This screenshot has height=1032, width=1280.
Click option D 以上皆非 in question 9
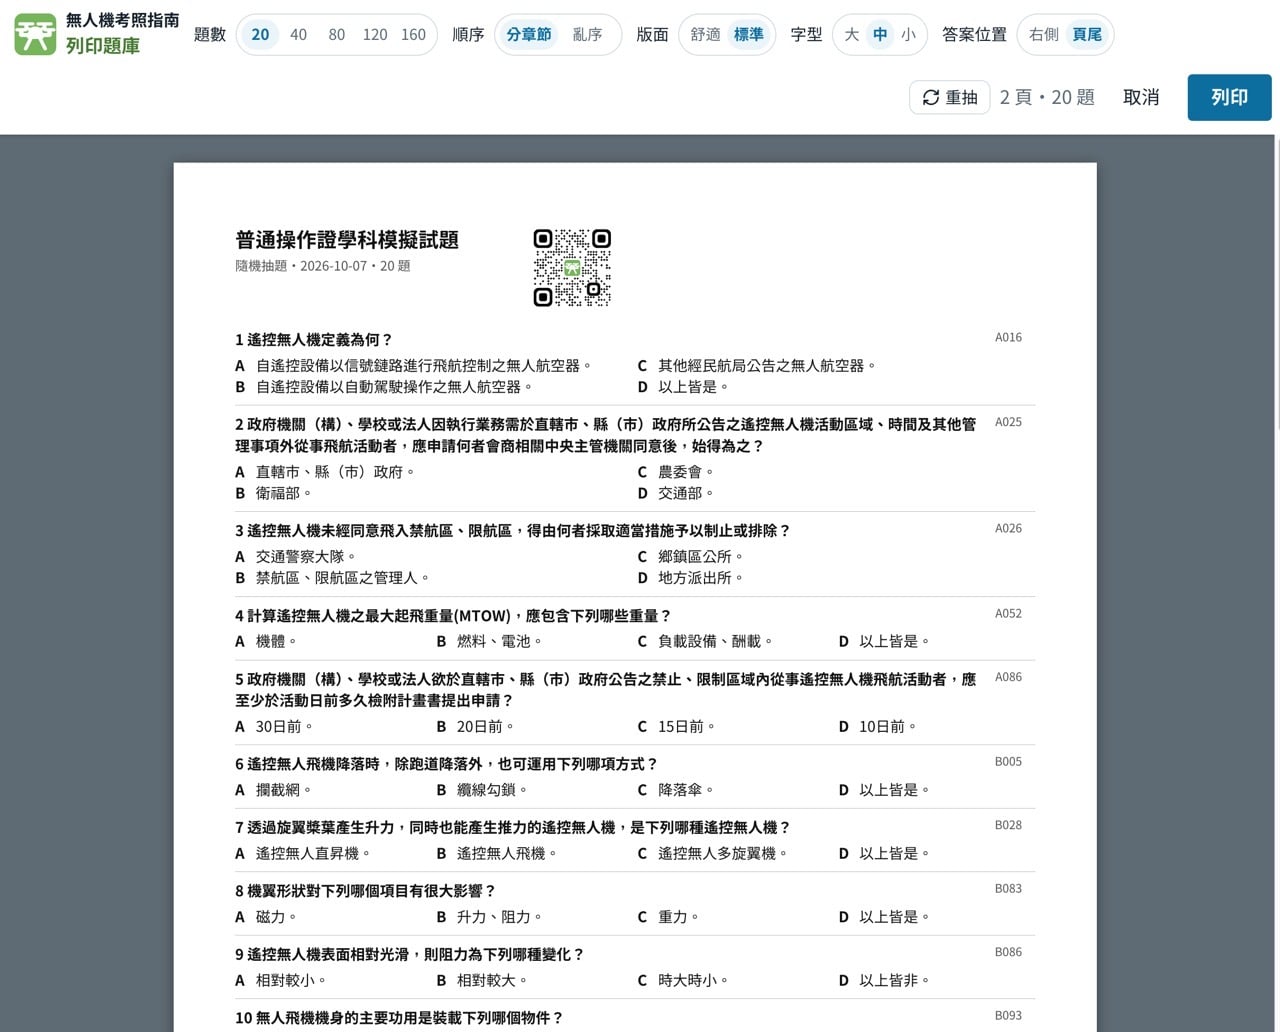884,980
